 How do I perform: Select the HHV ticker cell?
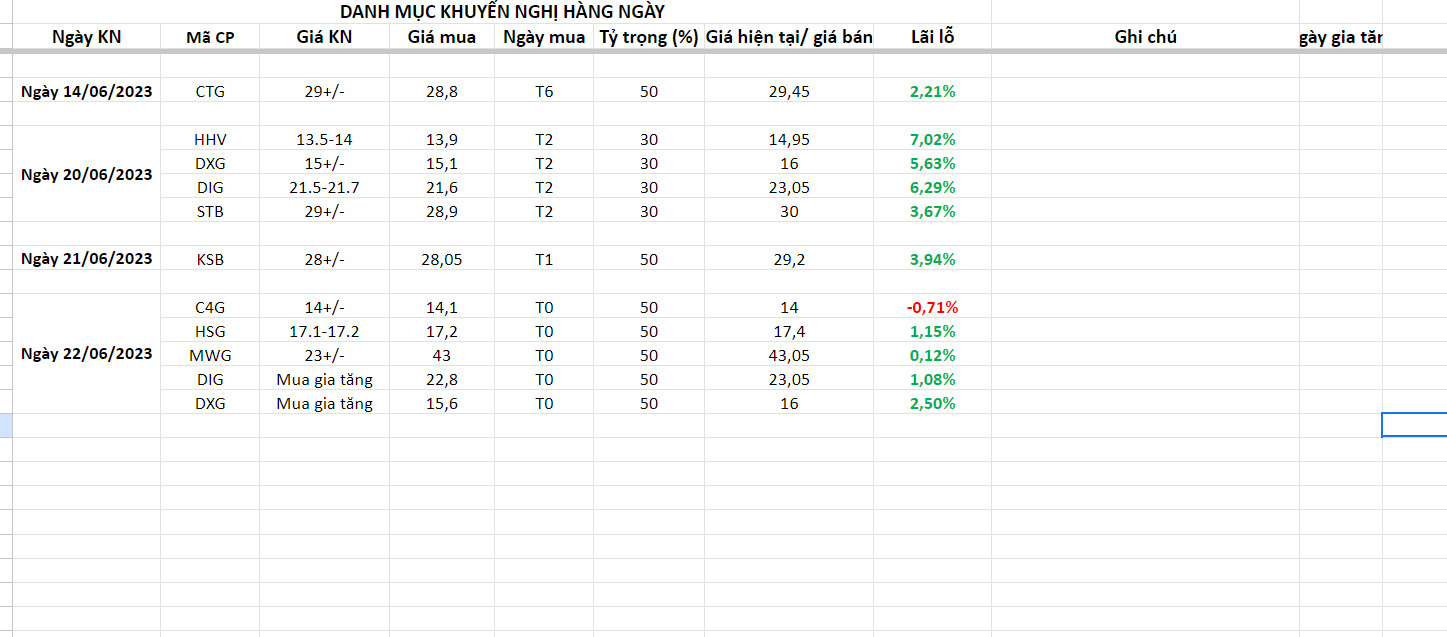210,139
